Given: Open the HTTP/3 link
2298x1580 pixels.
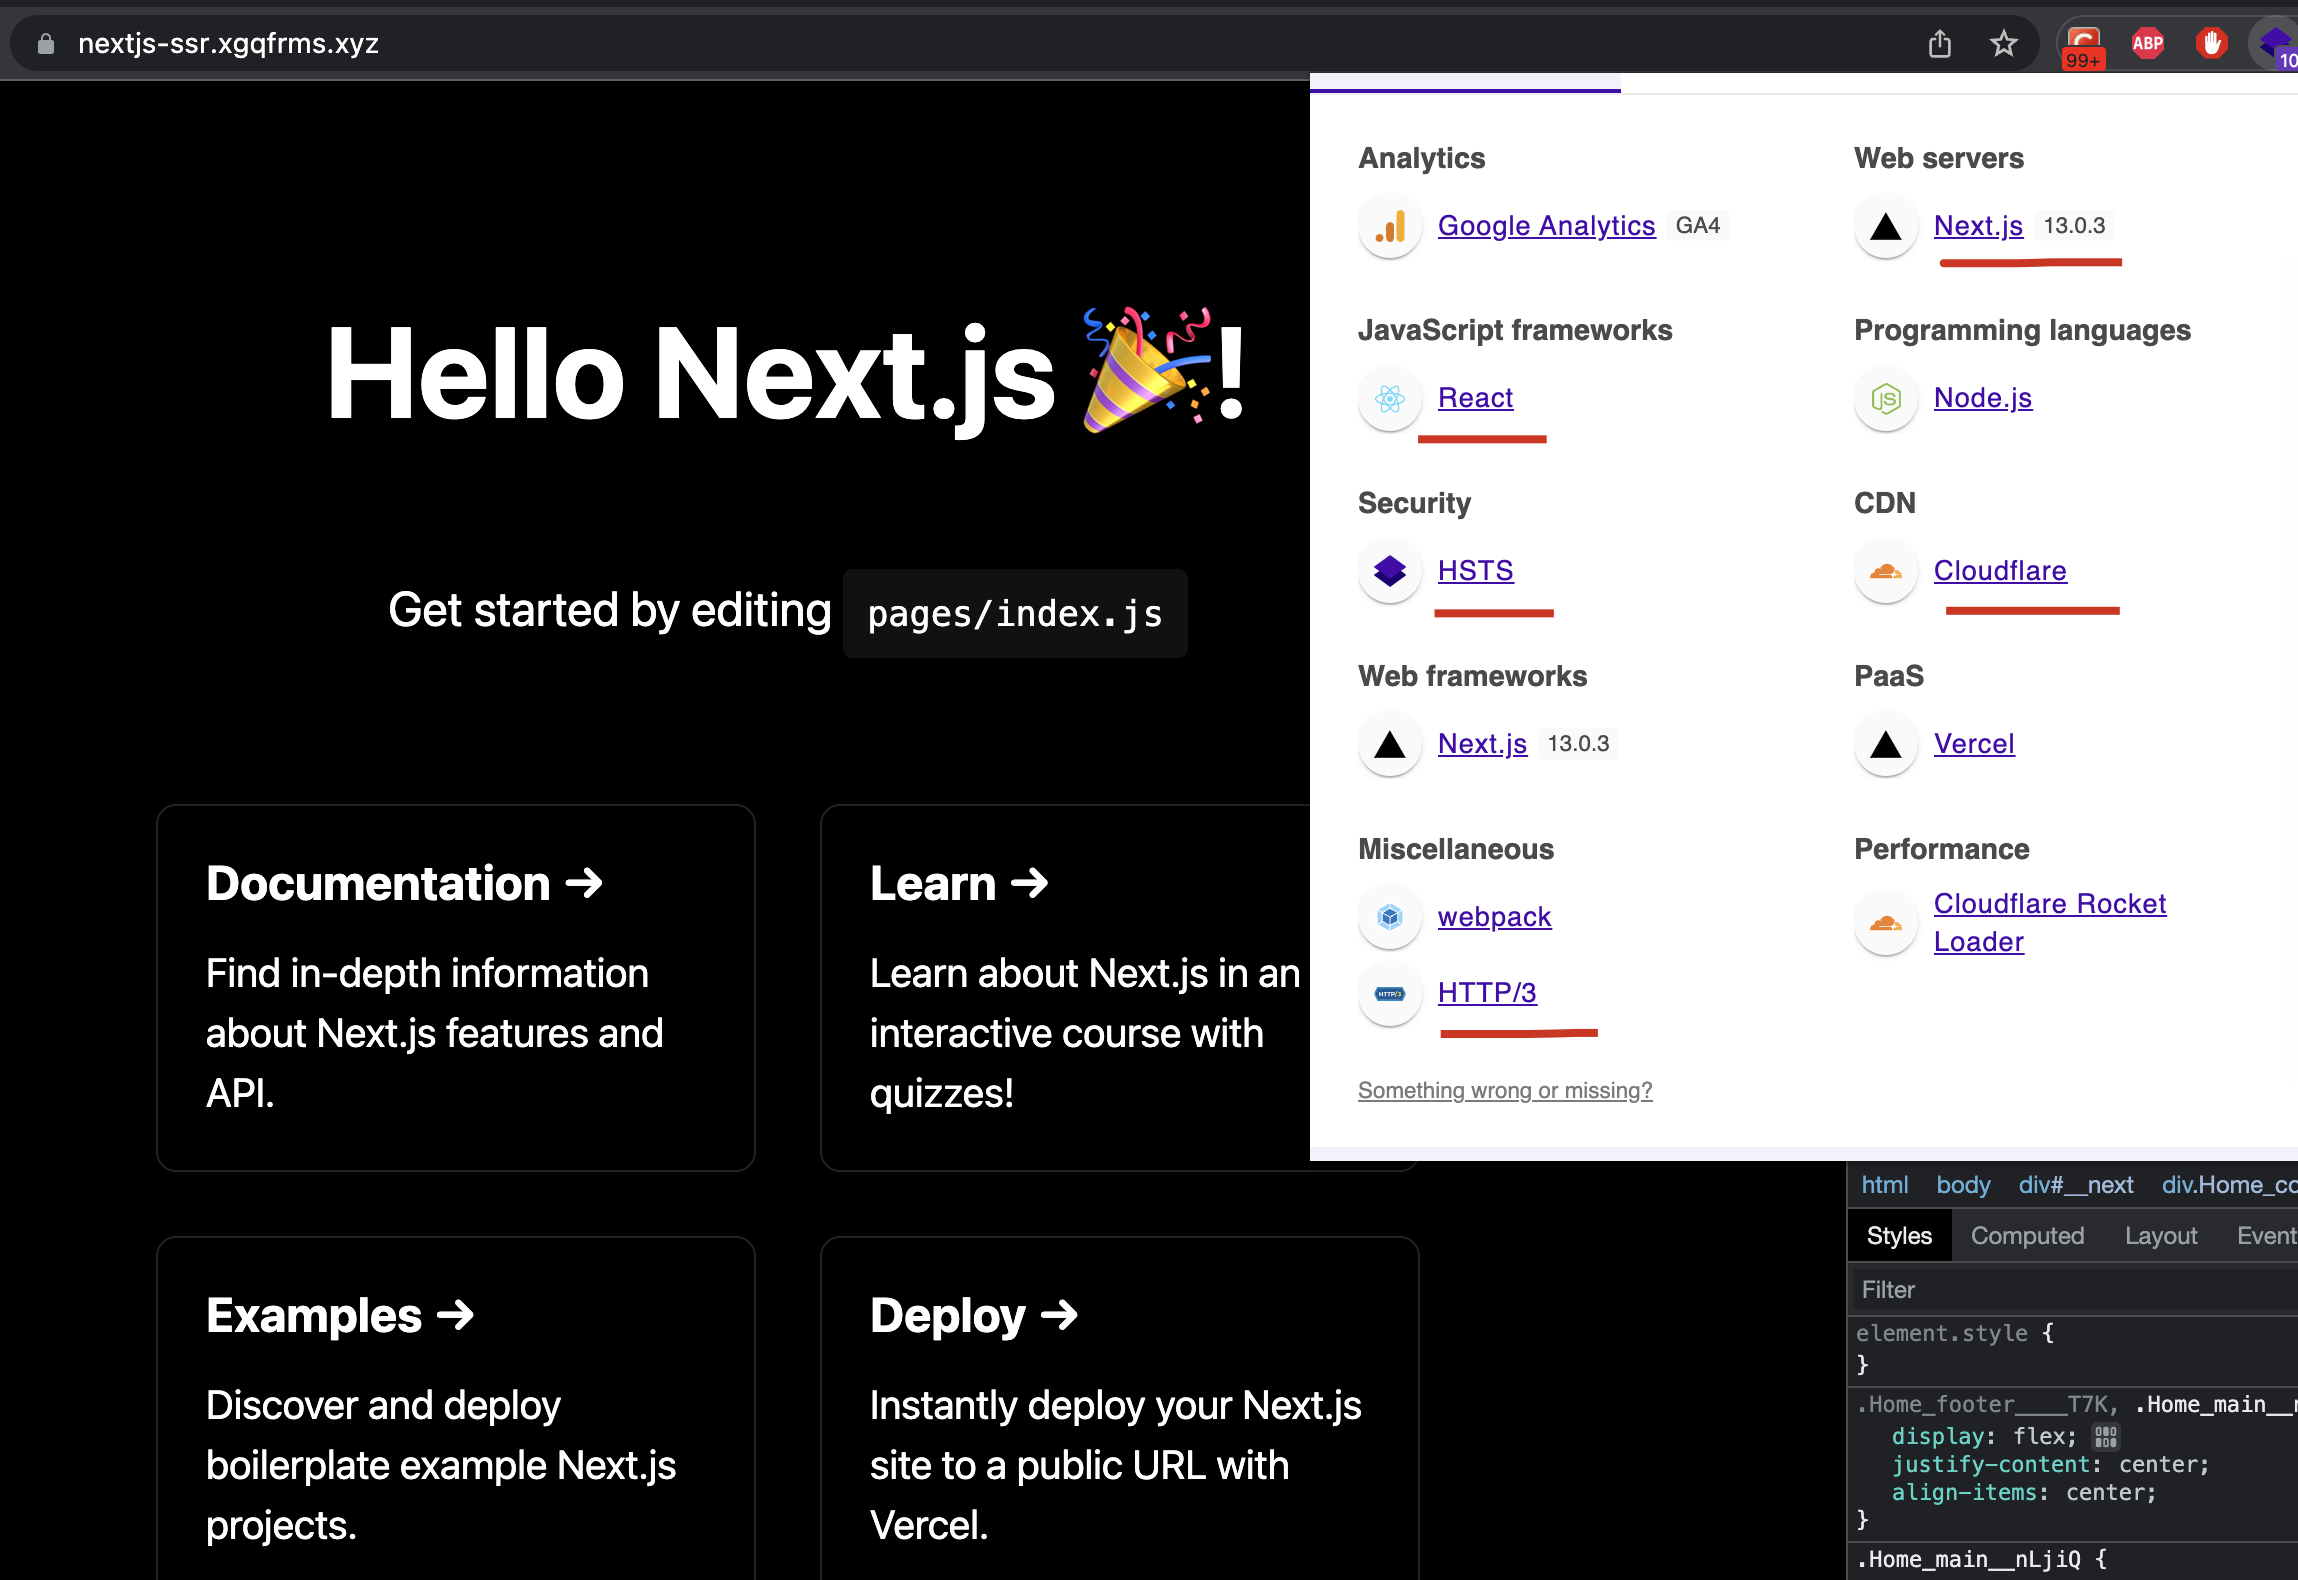Looking at the screenshot, I should pyautogui.click(x=1487, y=993).
